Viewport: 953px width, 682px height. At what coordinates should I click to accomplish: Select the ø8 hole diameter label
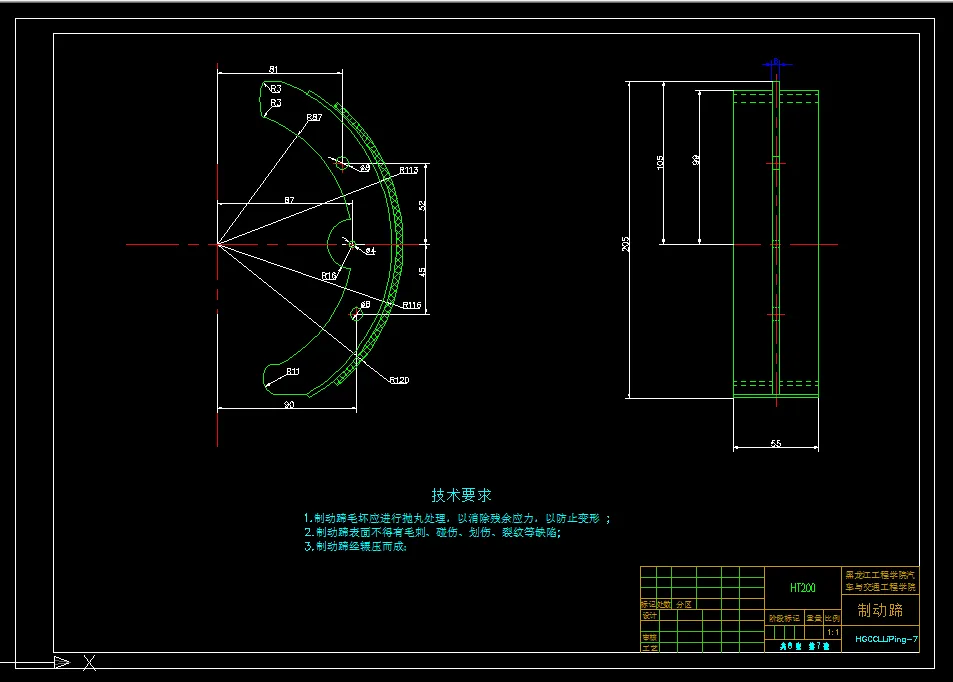coord(365,305)
